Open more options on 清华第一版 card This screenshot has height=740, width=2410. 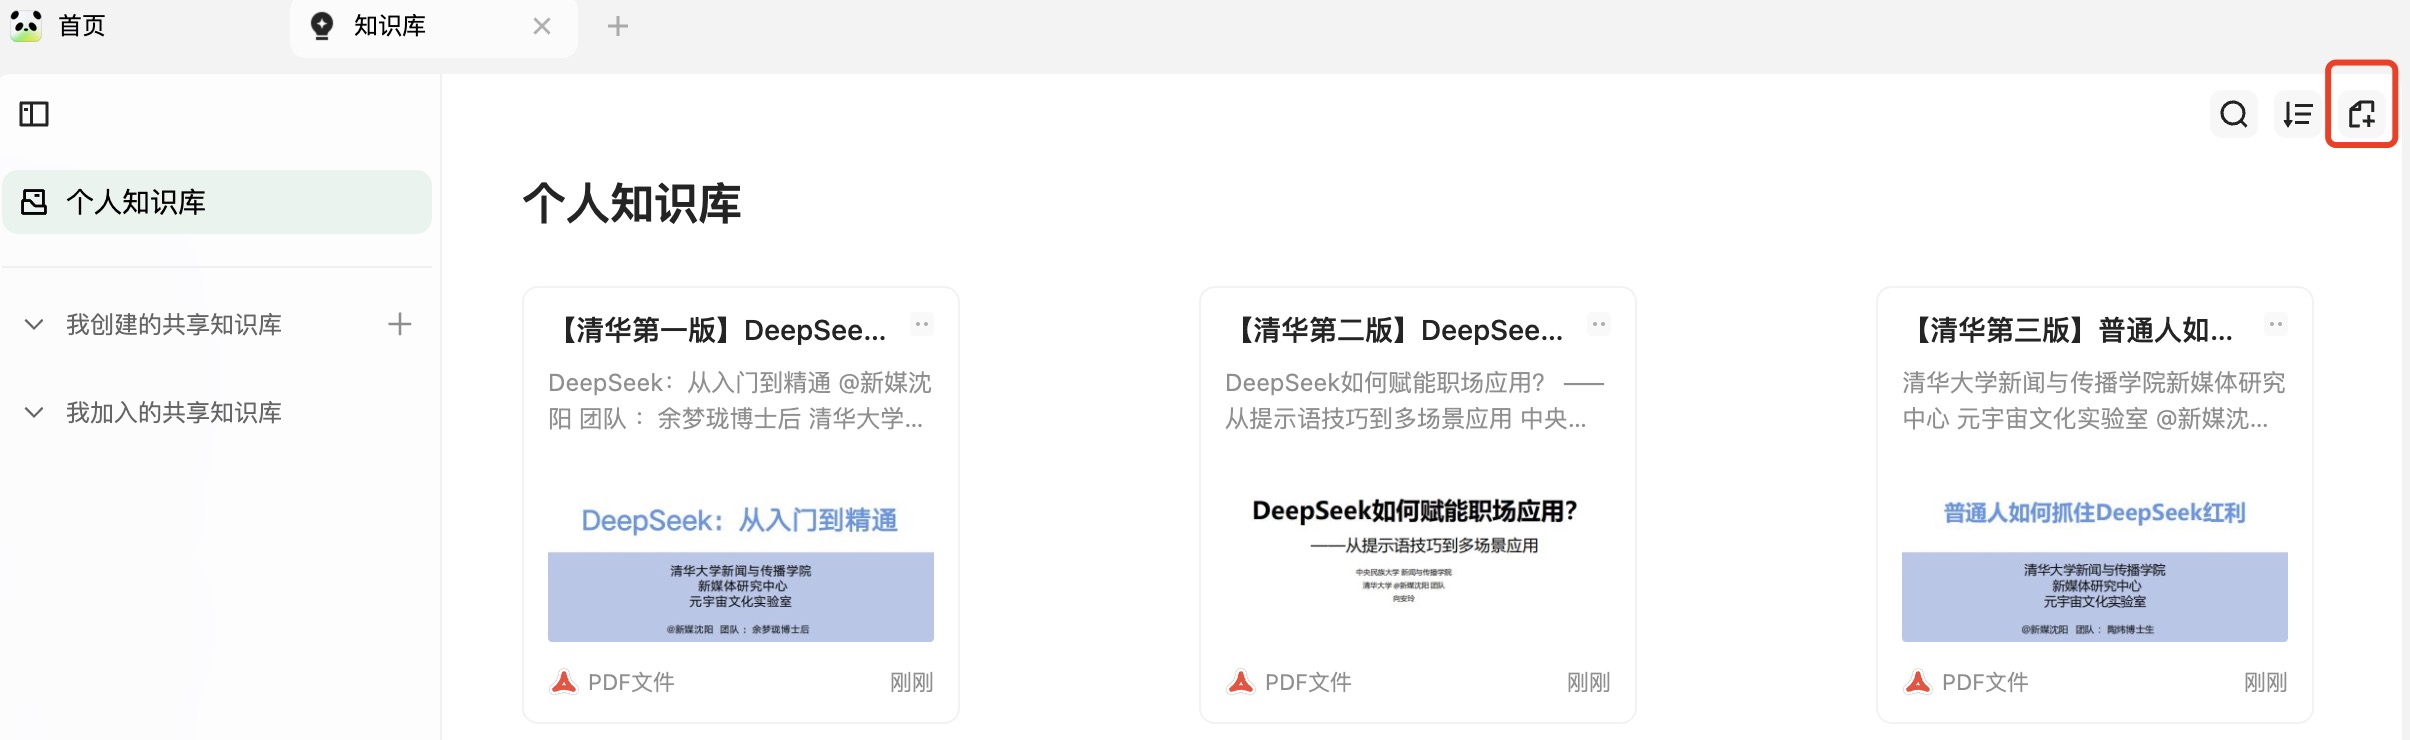click(x=922, y=324)
